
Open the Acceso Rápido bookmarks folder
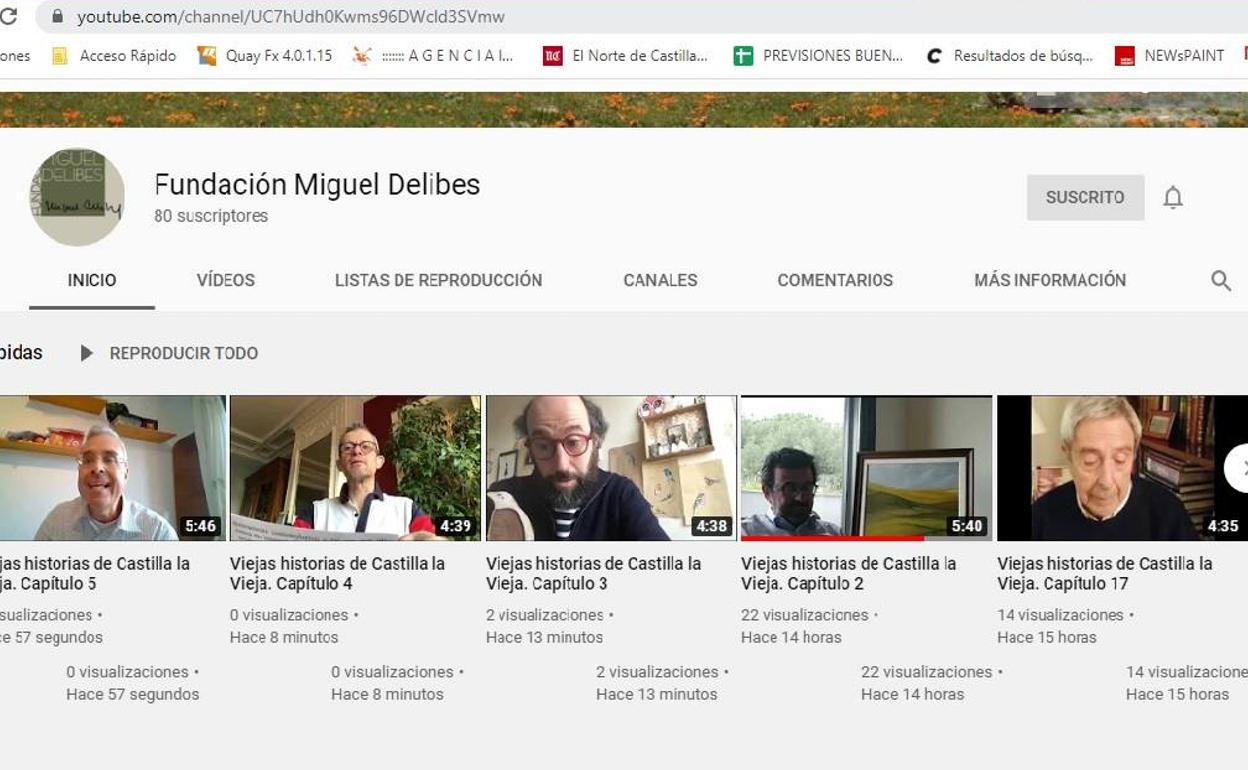(x=114, y=56)
